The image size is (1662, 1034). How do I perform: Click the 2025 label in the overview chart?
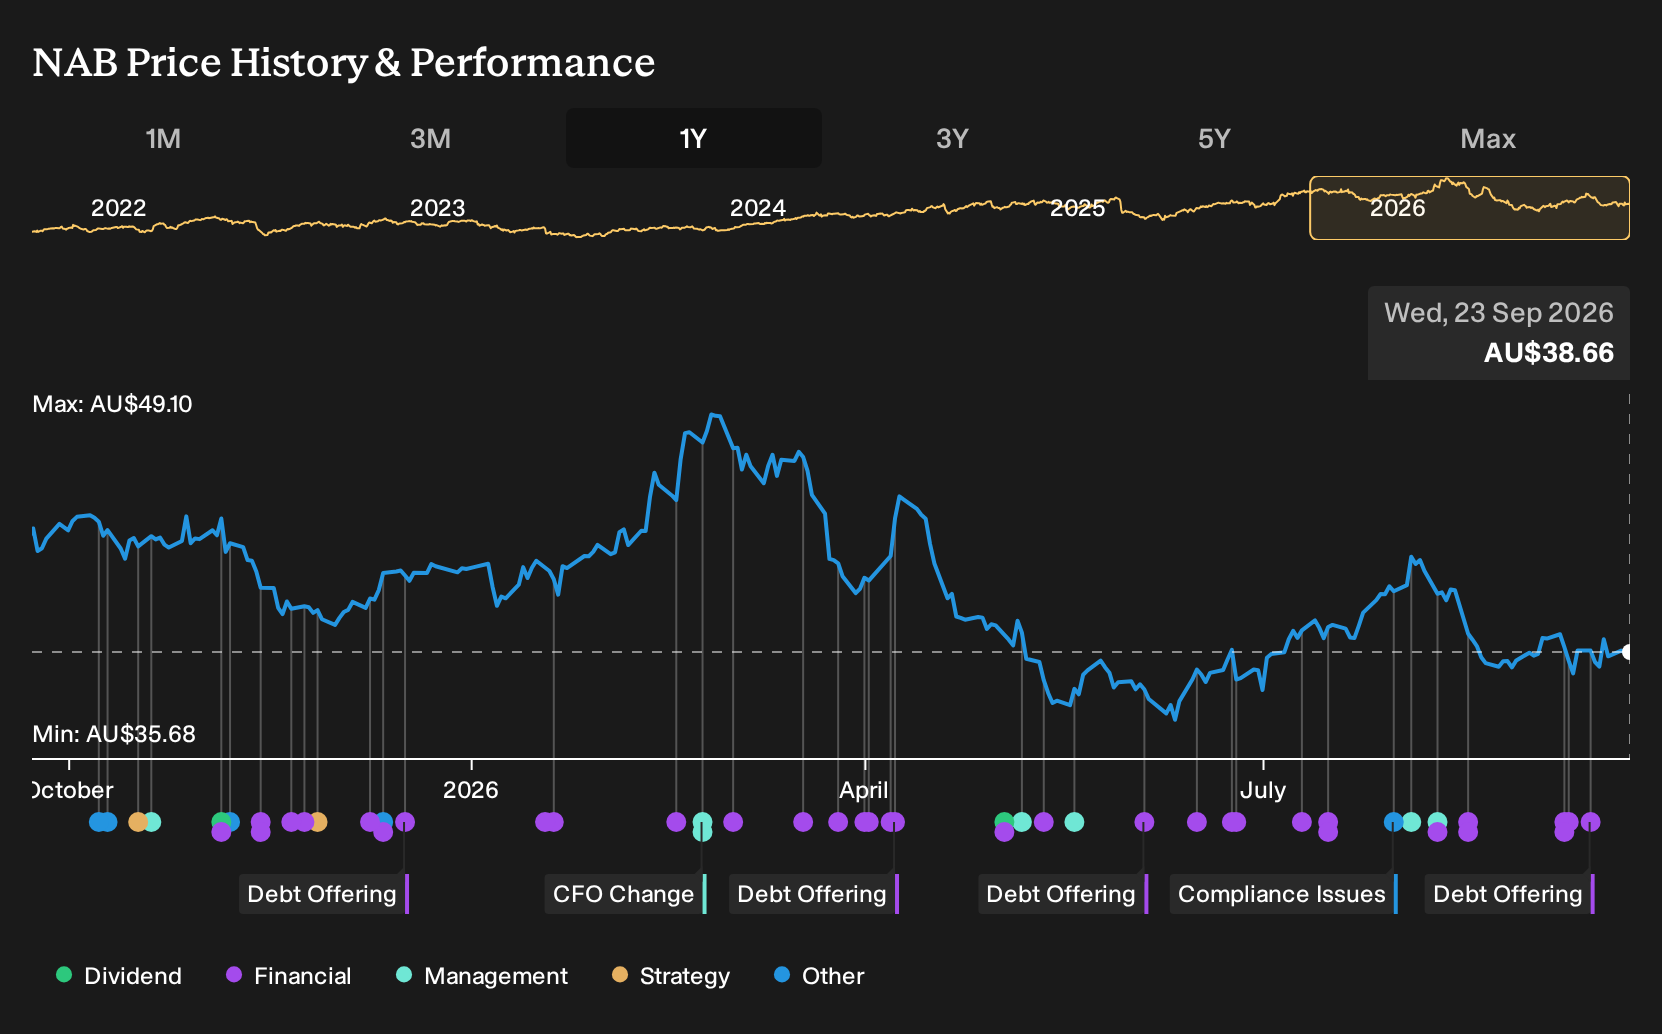pyautogui.click(x=1078, y=208)
